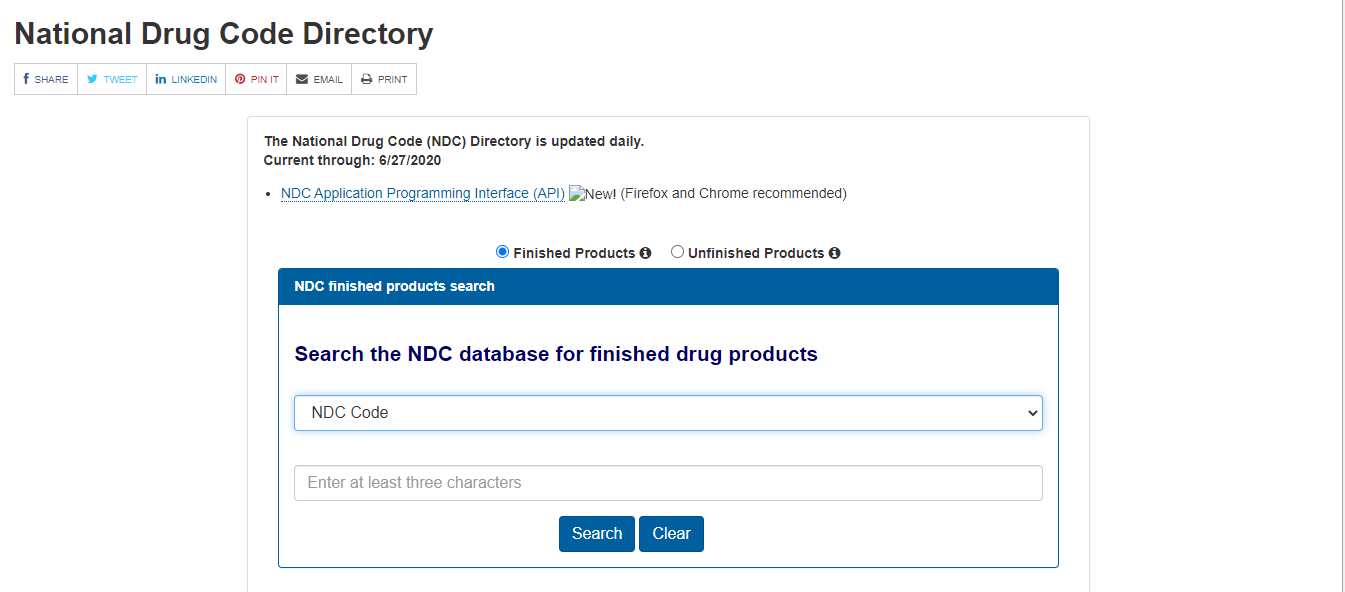
Task: Select the Finished Products radio button
Action: (x=502, y=252)
